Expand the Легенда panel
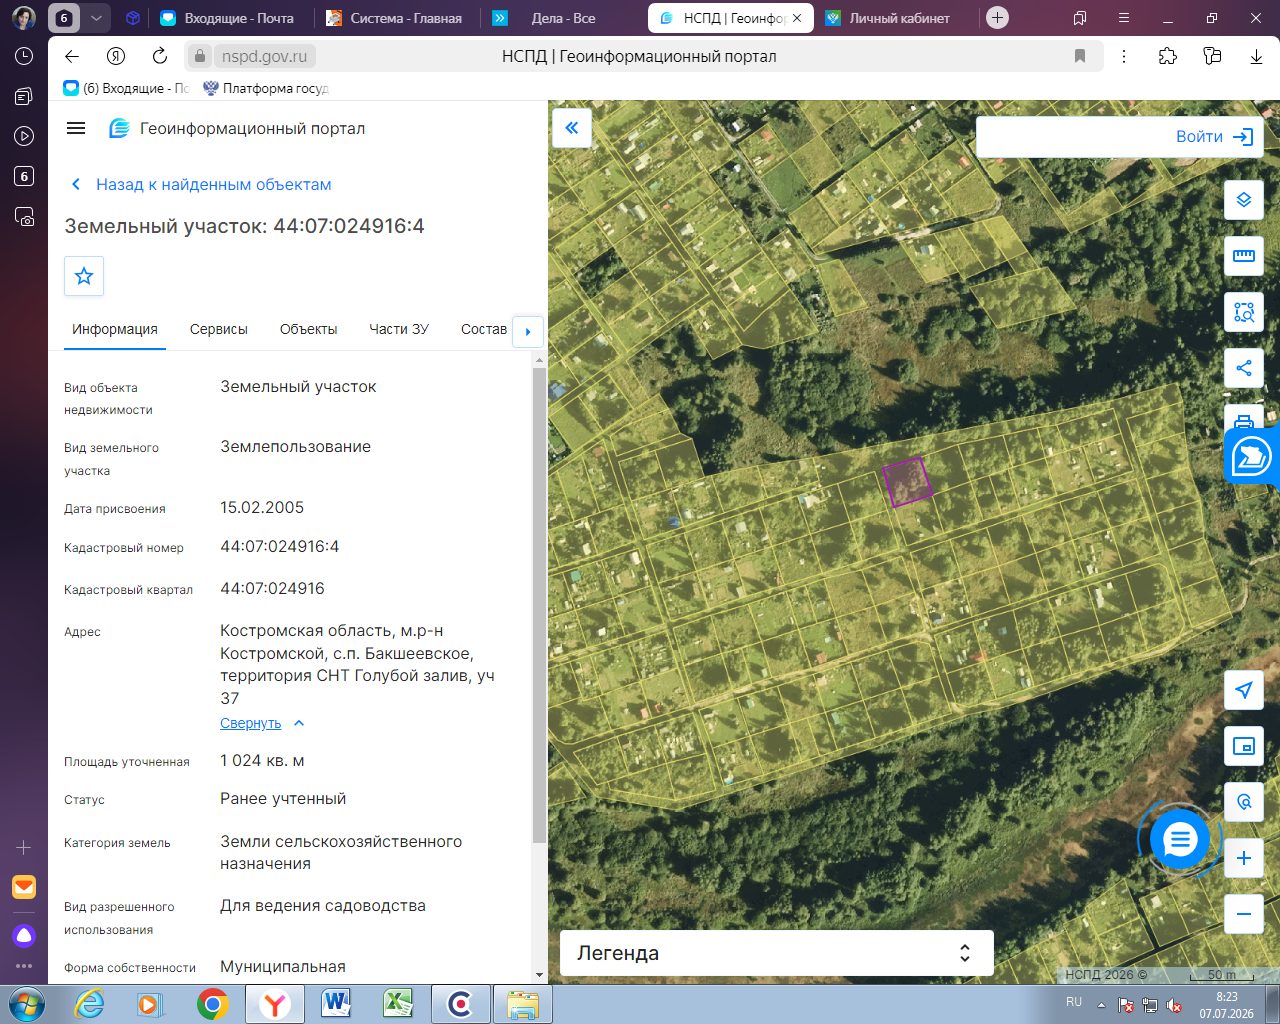This screenshot has width=1280, height=1024. pyautogui.click(x=777, y=953)
